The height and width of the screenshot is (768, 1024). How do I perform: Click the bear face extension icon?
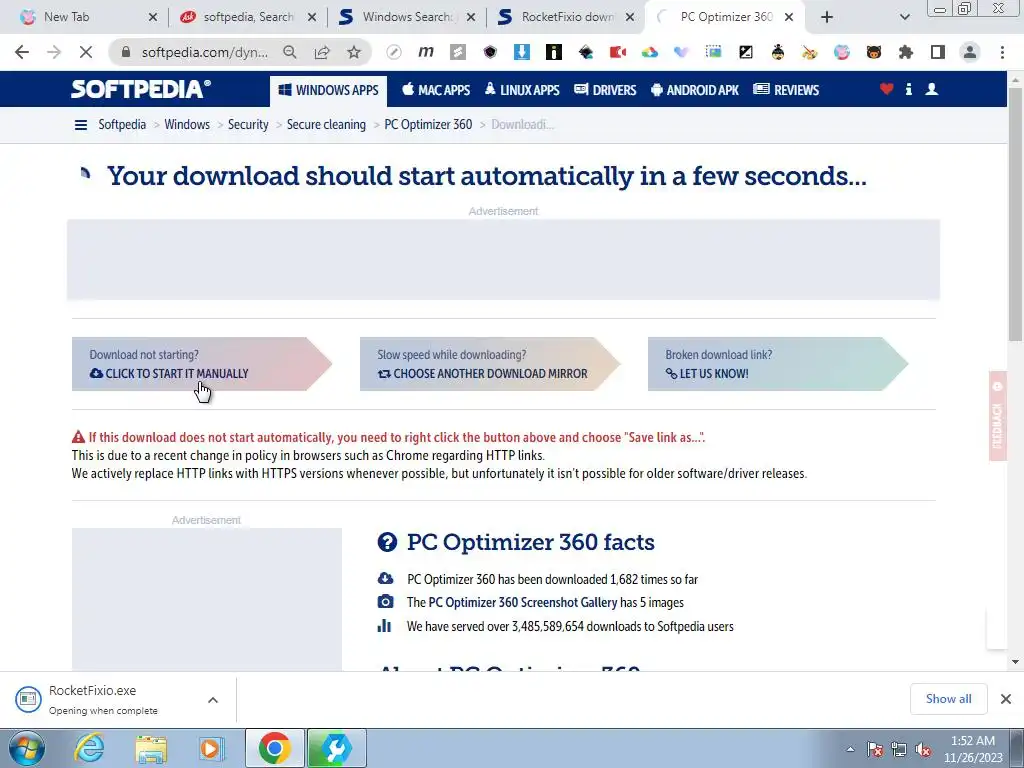point(874,52)
